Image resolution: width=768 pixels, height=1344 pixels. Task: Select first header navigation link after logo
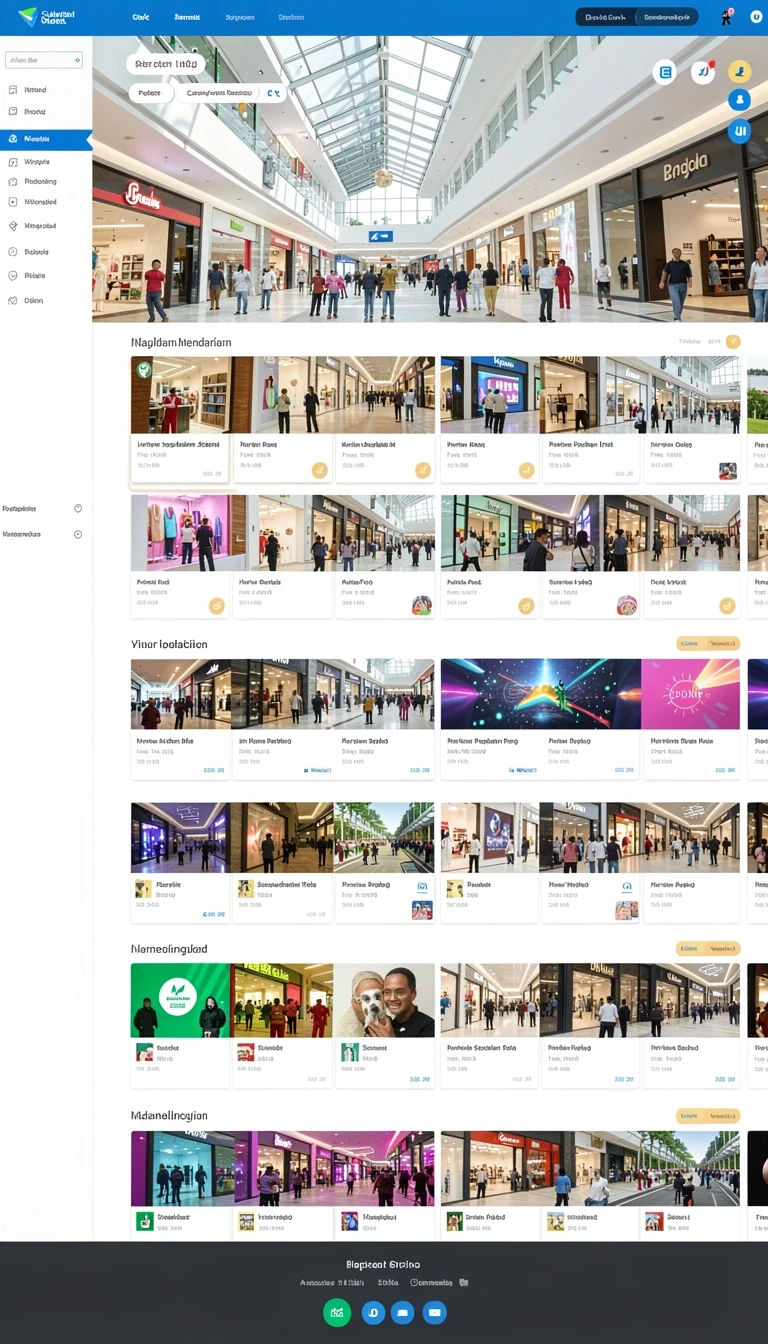tap(141, 17)
